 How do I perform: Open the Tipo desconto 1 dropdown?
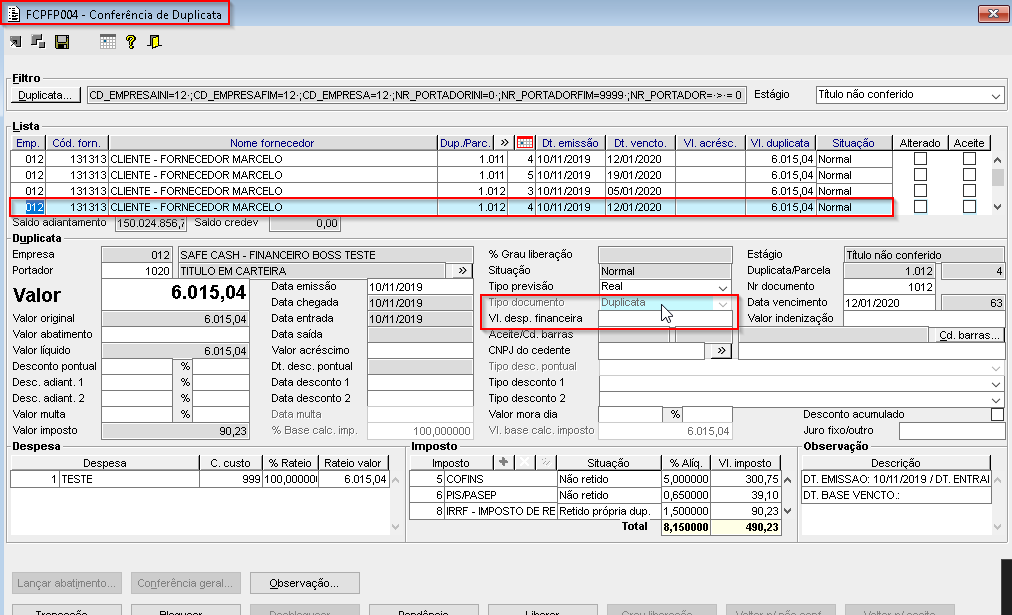click(x=994, y=383)
